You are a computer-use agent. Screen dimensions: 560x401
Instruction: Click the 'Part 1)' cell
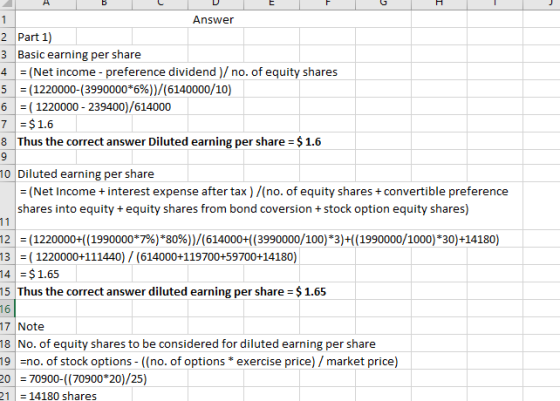click(35, 37)
